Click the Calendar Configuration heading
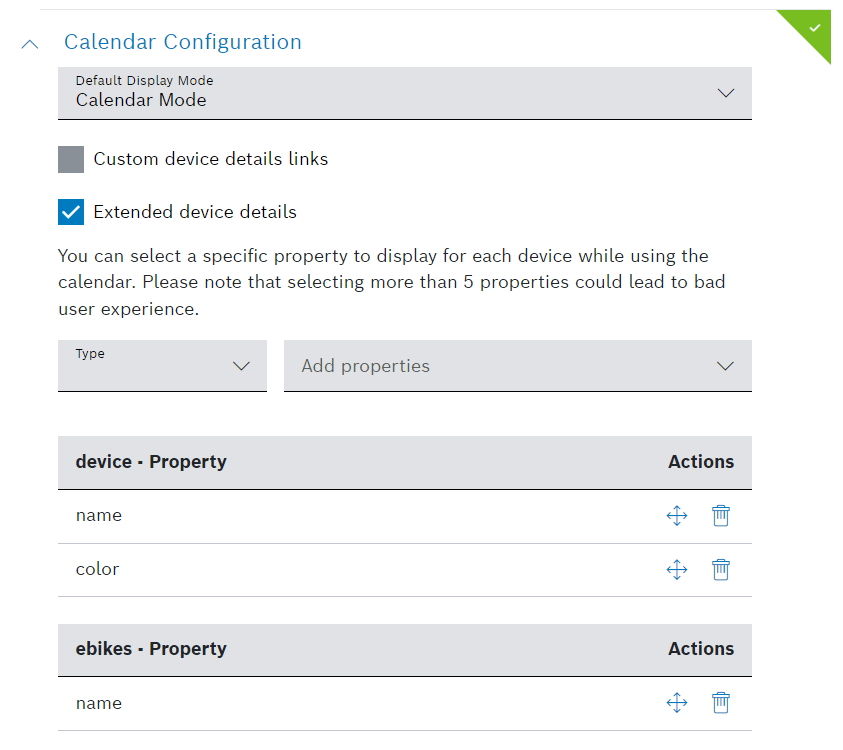The height and width of the screenshot is (750, 843). 183,42
